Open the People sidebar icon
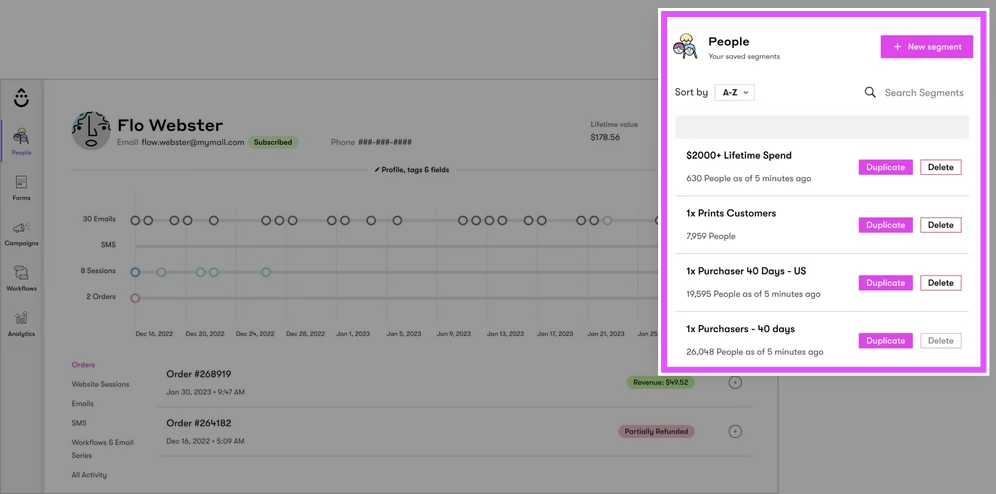Viewport: 996px width, 494px height. click(21, 136)
